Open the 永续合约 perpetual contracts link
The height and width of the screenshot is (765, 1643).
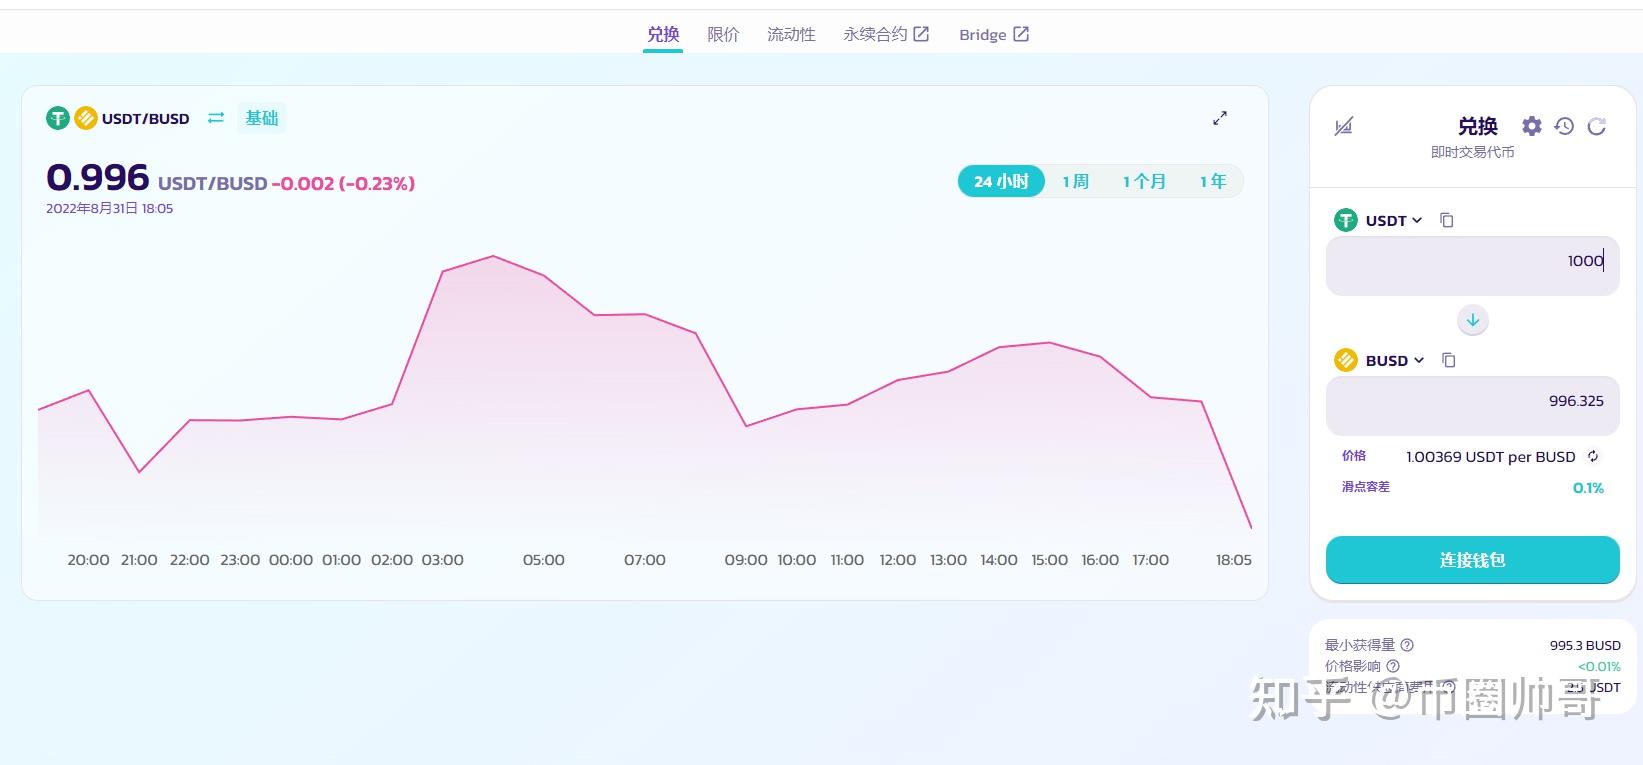coord(886,34)
